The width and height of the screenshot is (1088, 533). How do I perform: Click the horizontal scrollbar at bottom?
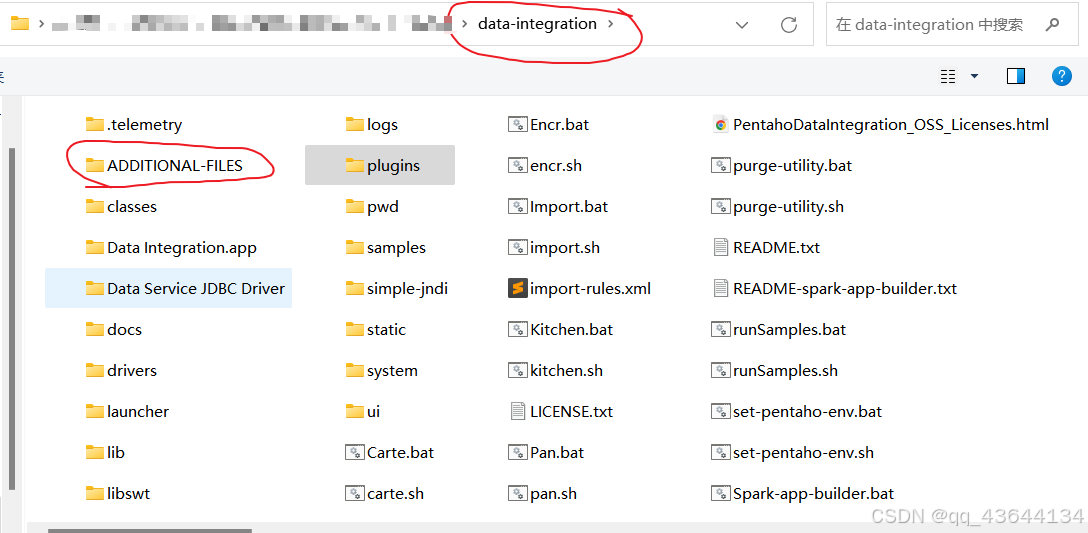[x=149, y=530]
